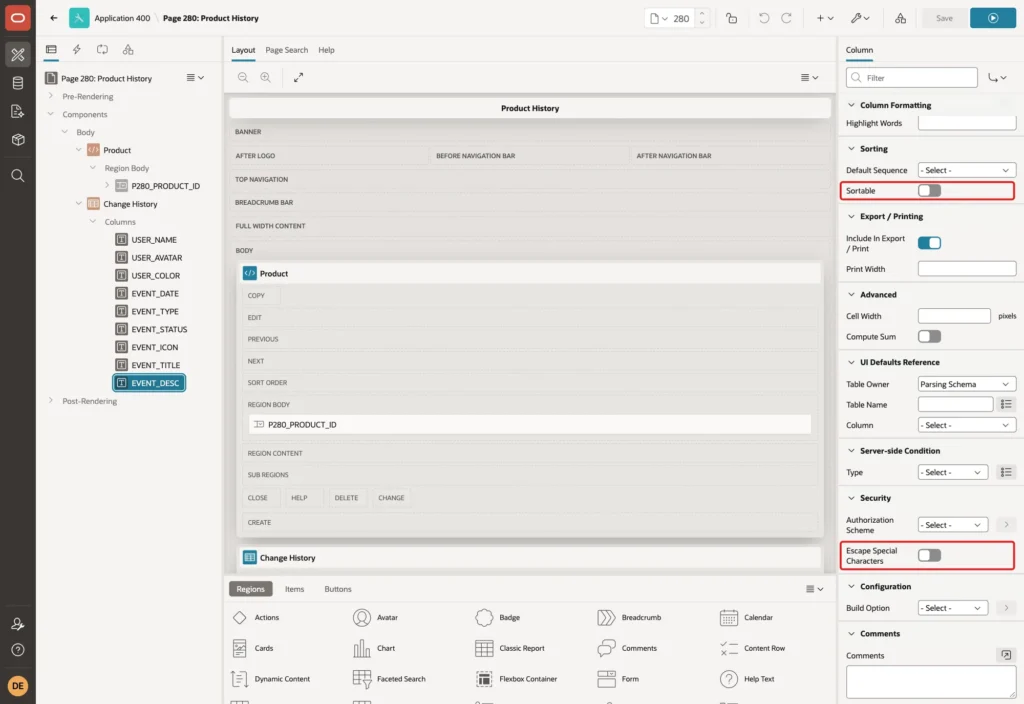Screen dimensions: 1024x704
Task: Redo the last change
Action: (x=786, y=18)
